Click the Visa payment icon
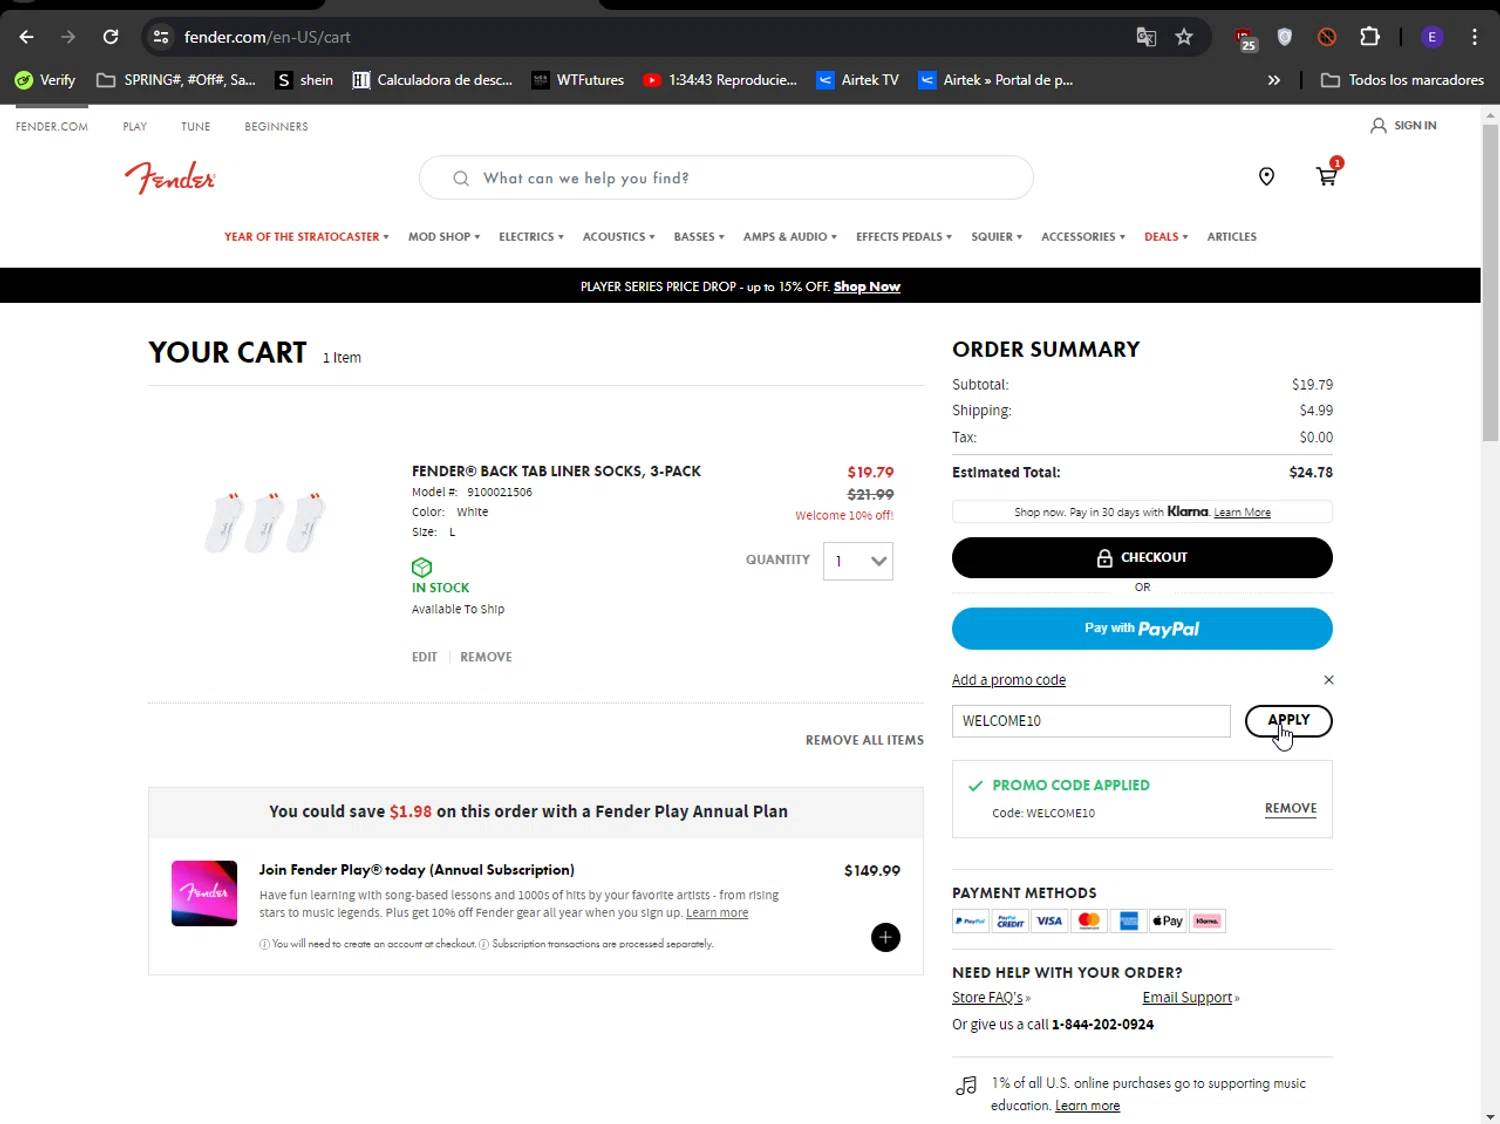Screen dimensions: 1500x1124 click(x=1049, y=921)
